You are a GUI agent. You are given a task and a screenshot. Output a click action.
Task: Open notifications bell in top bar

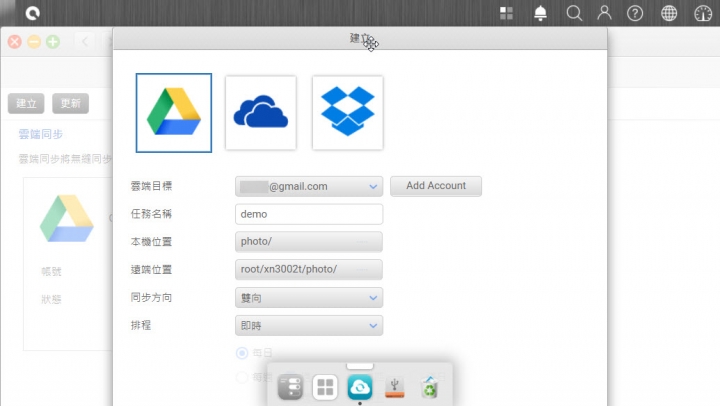540,13
